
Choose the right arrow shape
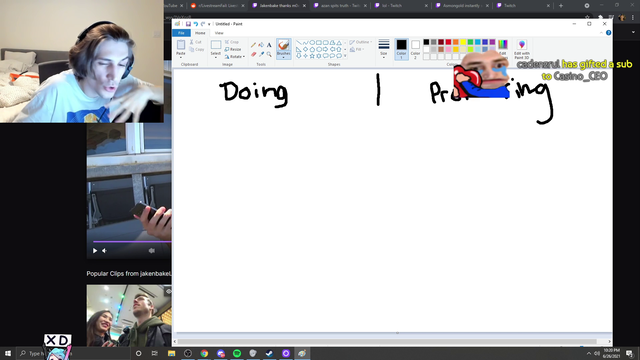325,49
